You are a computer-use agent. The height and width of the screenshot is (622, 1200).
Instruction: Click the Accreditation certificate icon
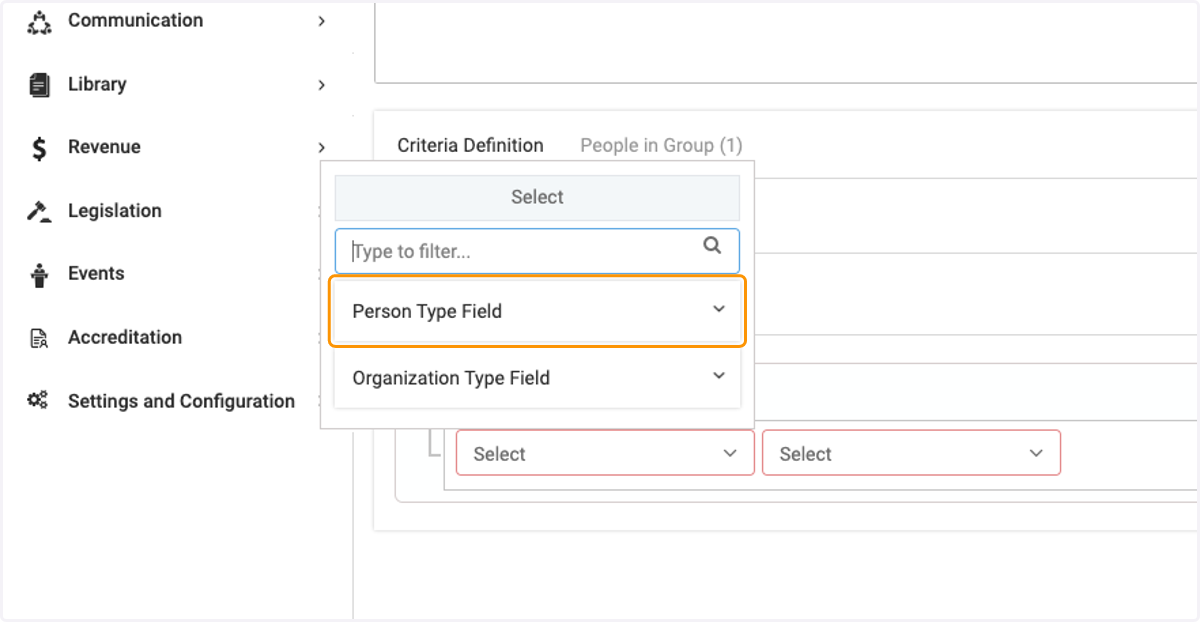coord(39,338)
